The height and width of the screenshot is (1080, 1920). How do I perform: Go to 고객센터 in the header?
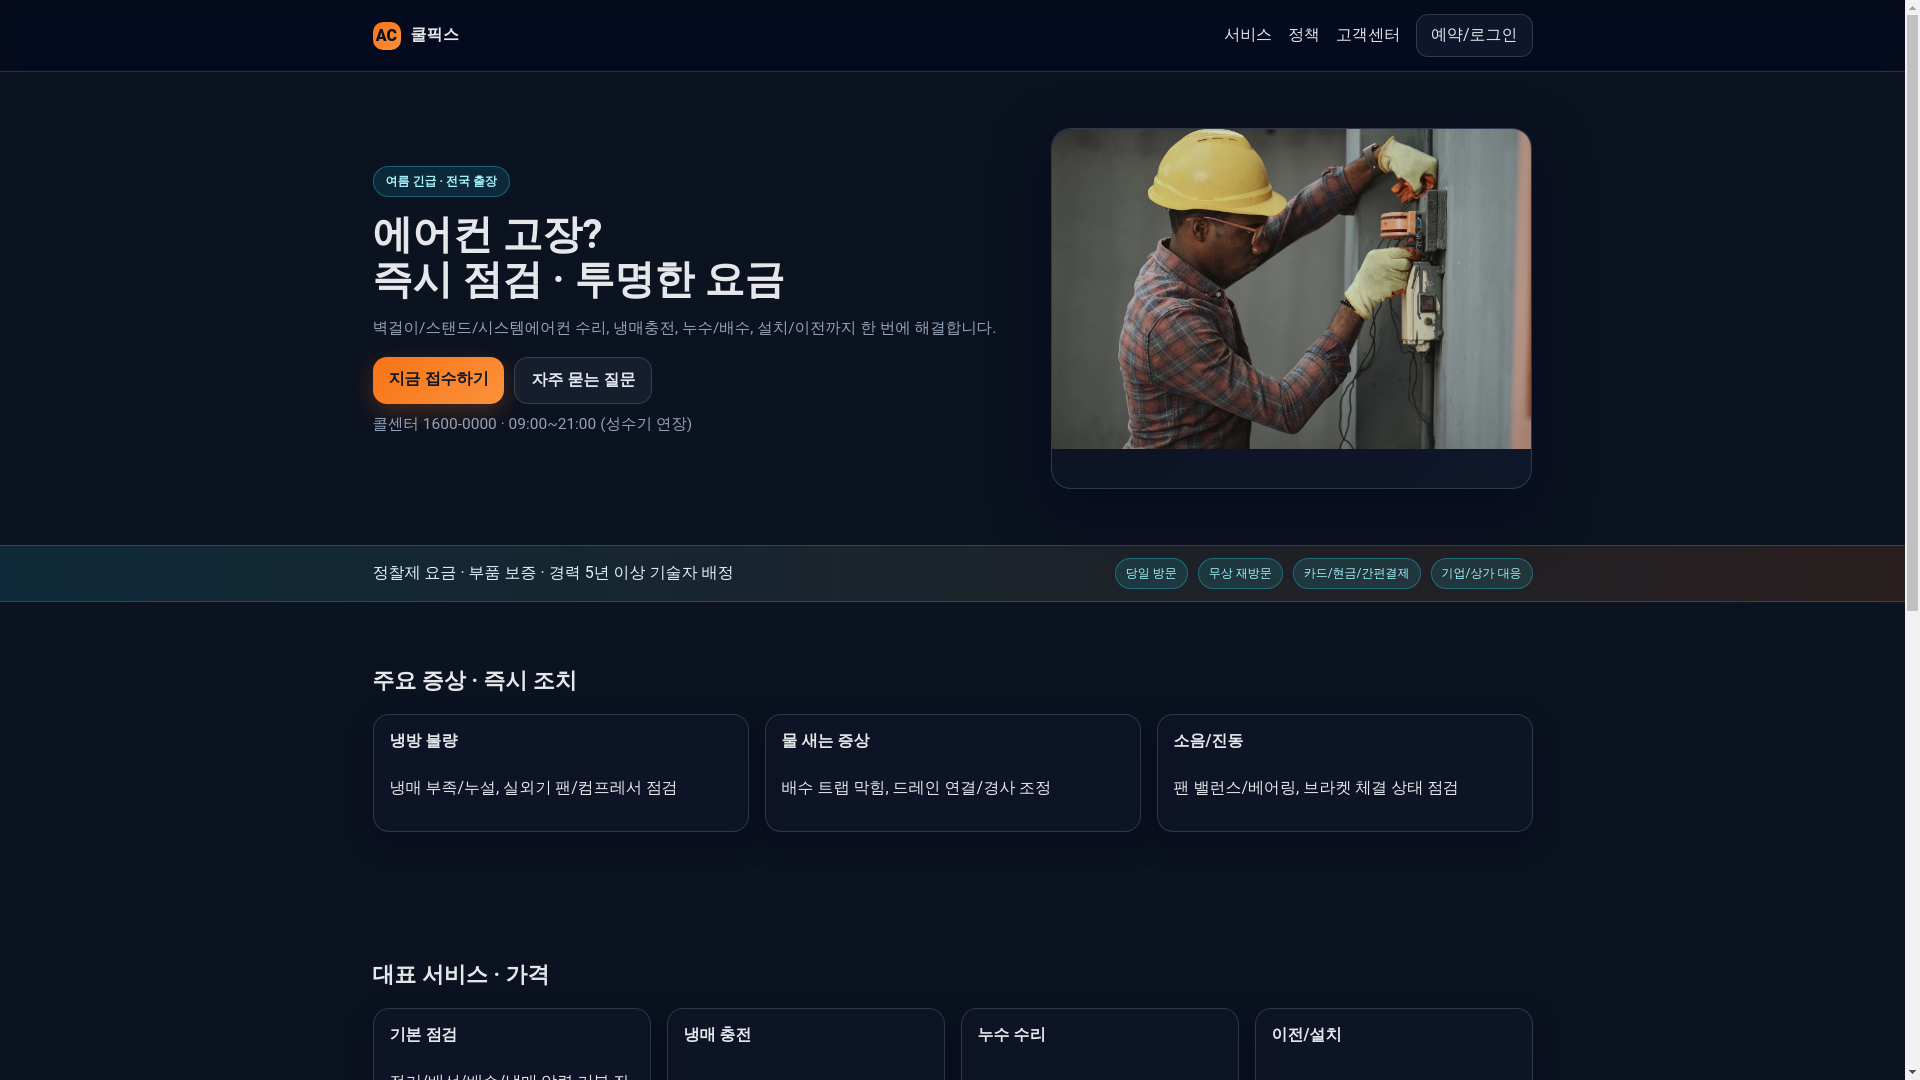coord(1367,36)
